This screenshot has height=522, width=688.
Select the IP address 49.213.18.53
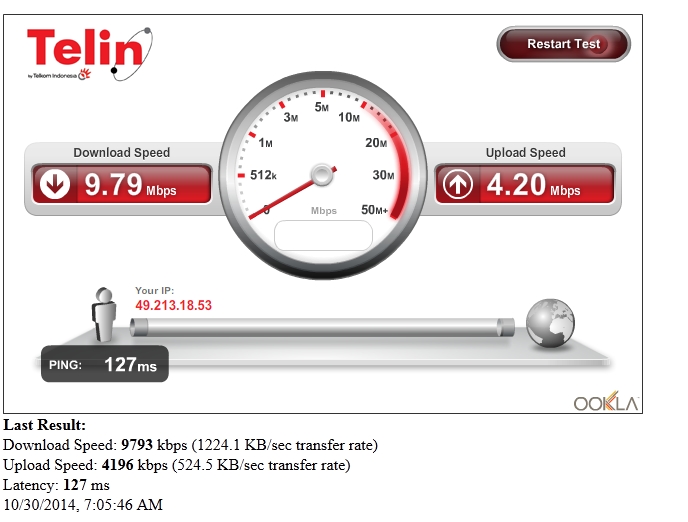click(173, 305)
